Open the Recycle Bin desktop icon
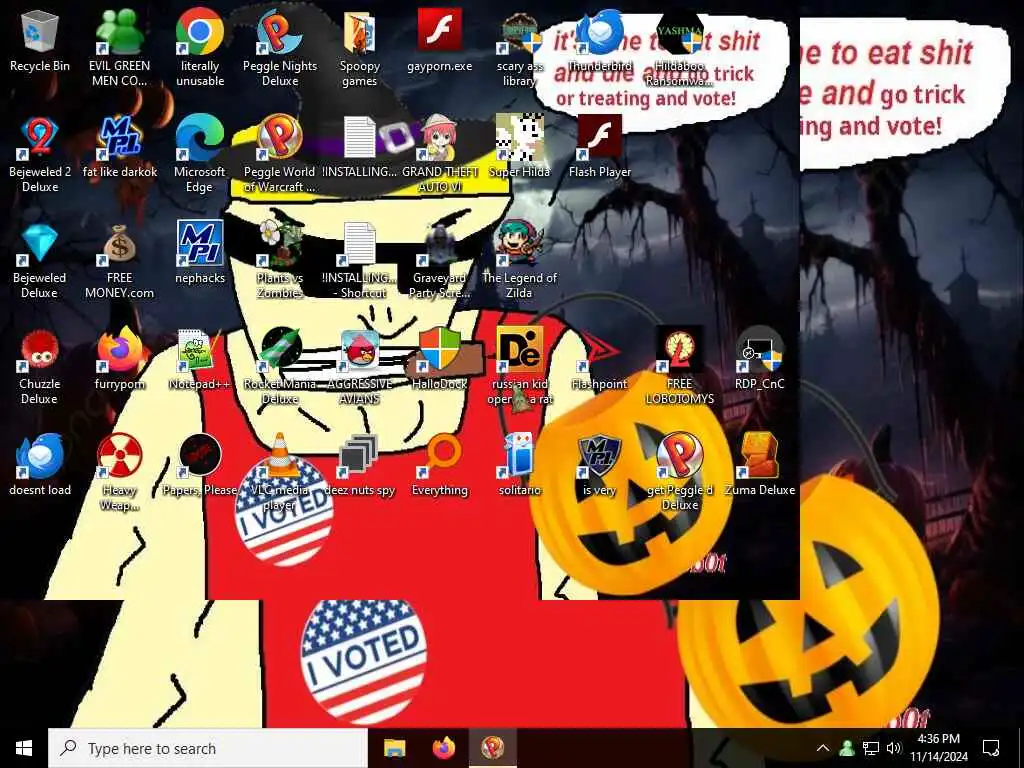1024x768 pixels. click(x=40, y=41)
